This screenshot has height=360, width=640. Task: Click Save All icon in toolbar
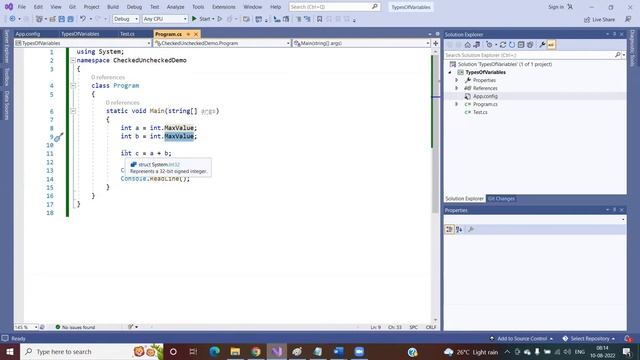click(70, 19)
